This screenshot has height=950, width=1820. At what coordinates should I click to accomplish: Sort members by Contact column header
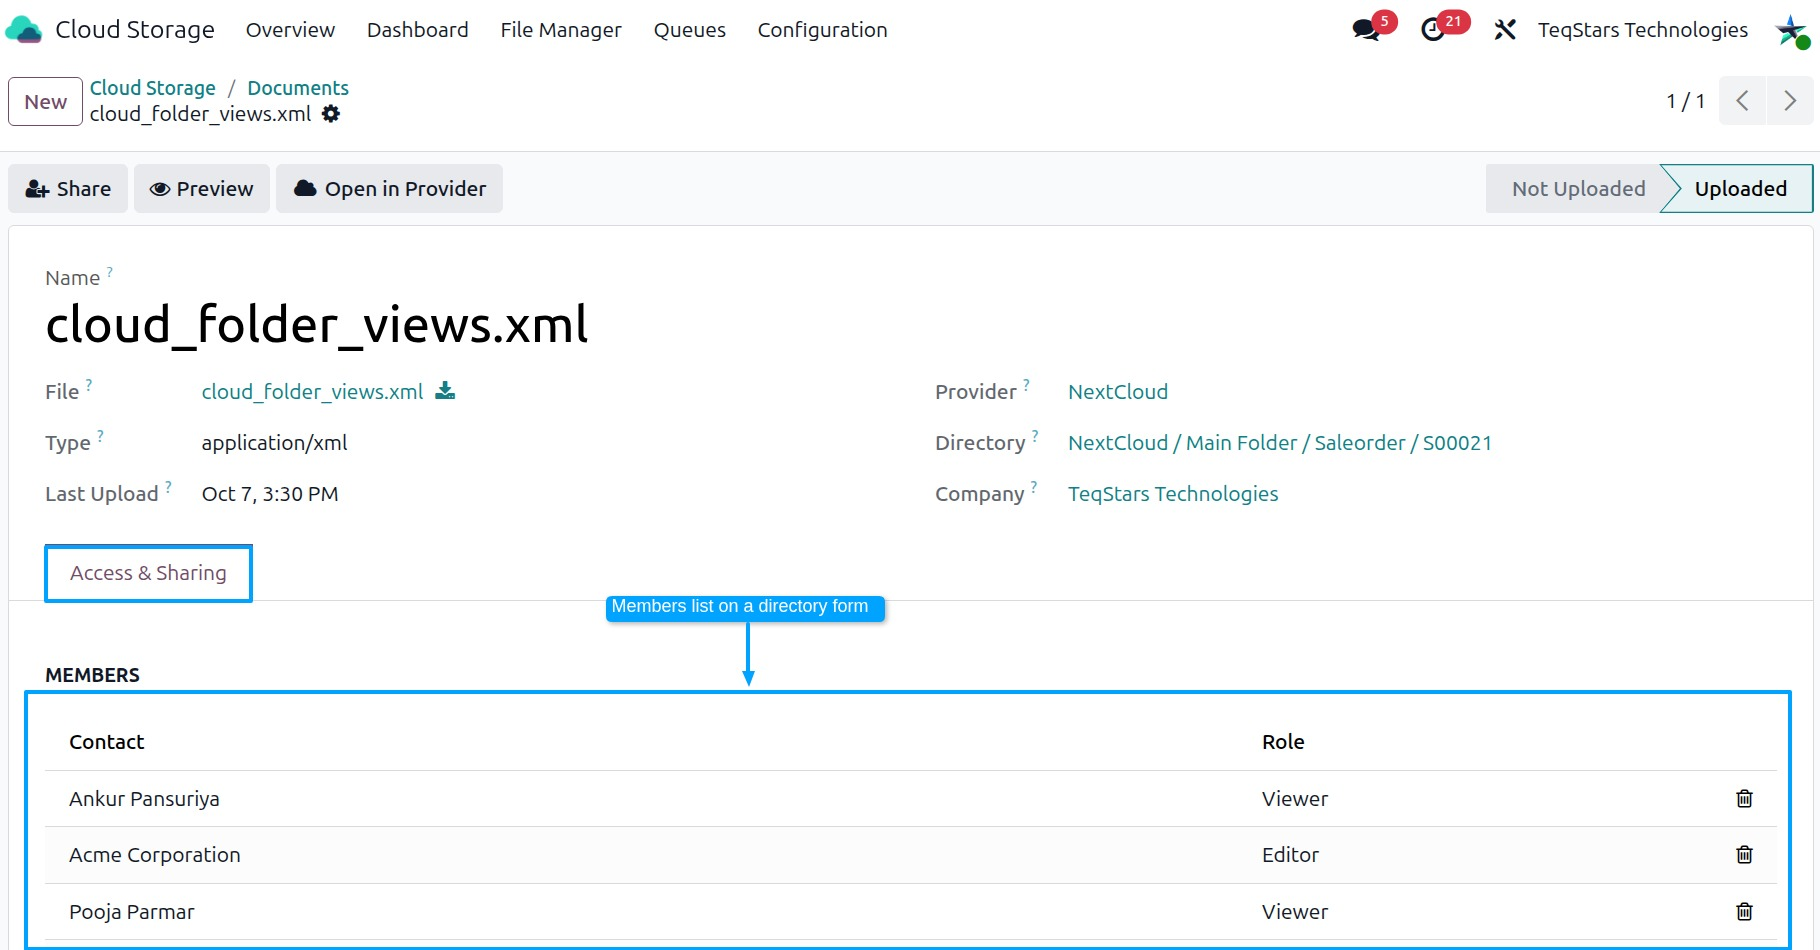(x=107, y=742)
